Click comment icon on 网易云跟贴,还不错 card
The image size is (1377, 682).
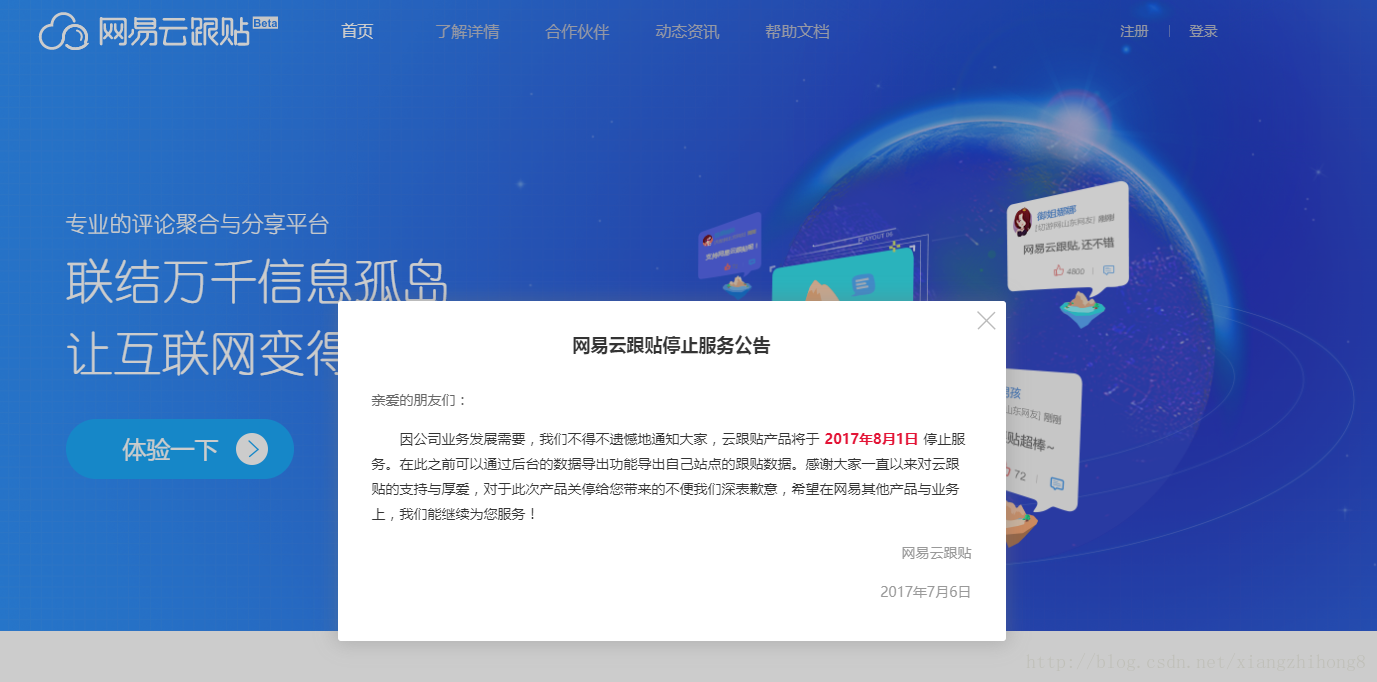[x=1108, y=270]
